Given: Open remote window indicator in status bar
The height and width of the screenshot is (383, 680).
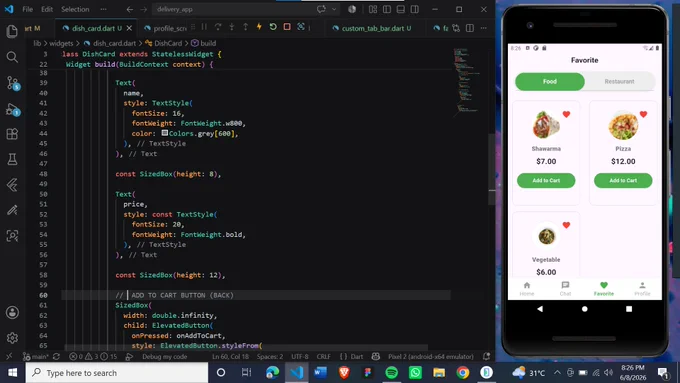Looking at the screenshot, I should click(9, 357).
